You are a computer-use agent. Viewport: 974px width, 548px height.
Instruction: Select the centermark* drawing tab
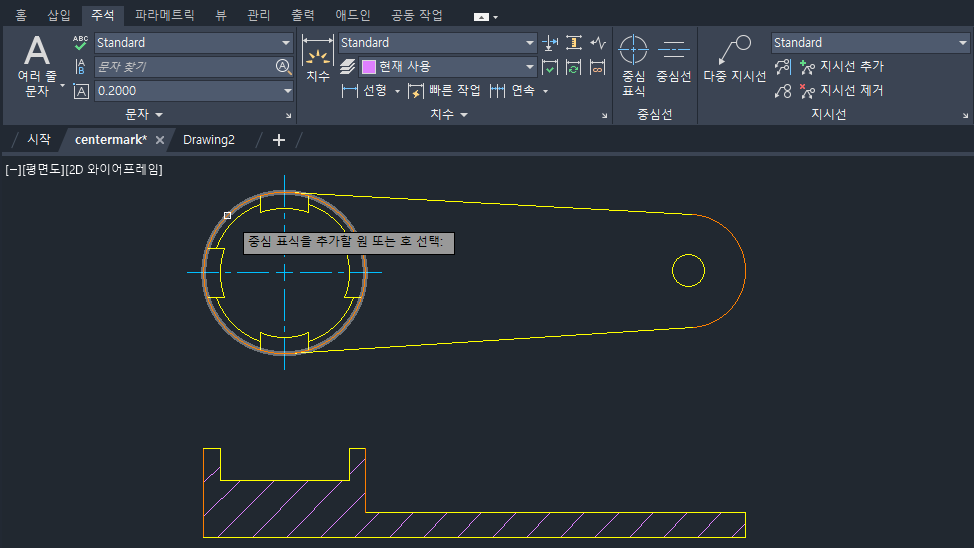(x=111, y=140)
